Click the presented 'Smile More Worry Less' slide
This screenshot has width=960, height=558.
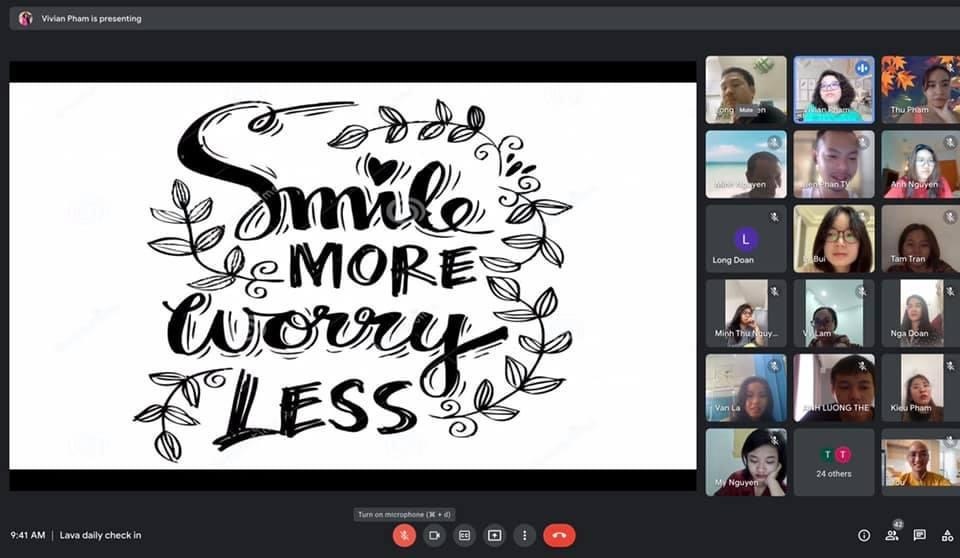click(352, 275)
